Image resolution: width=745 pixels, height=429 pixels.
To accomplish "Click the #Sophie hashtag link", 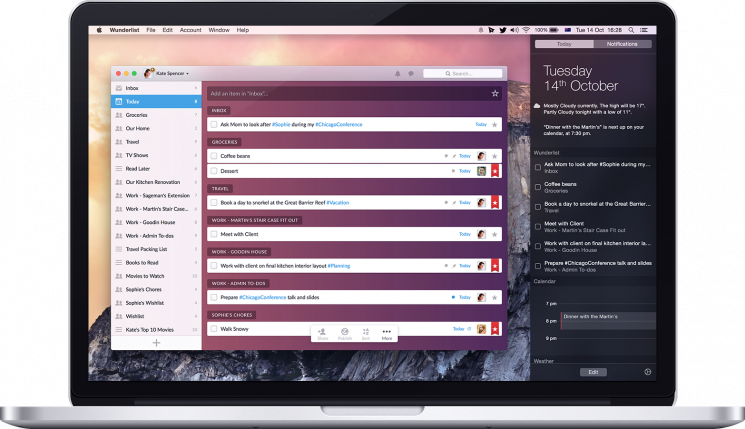I will (281, 124).
